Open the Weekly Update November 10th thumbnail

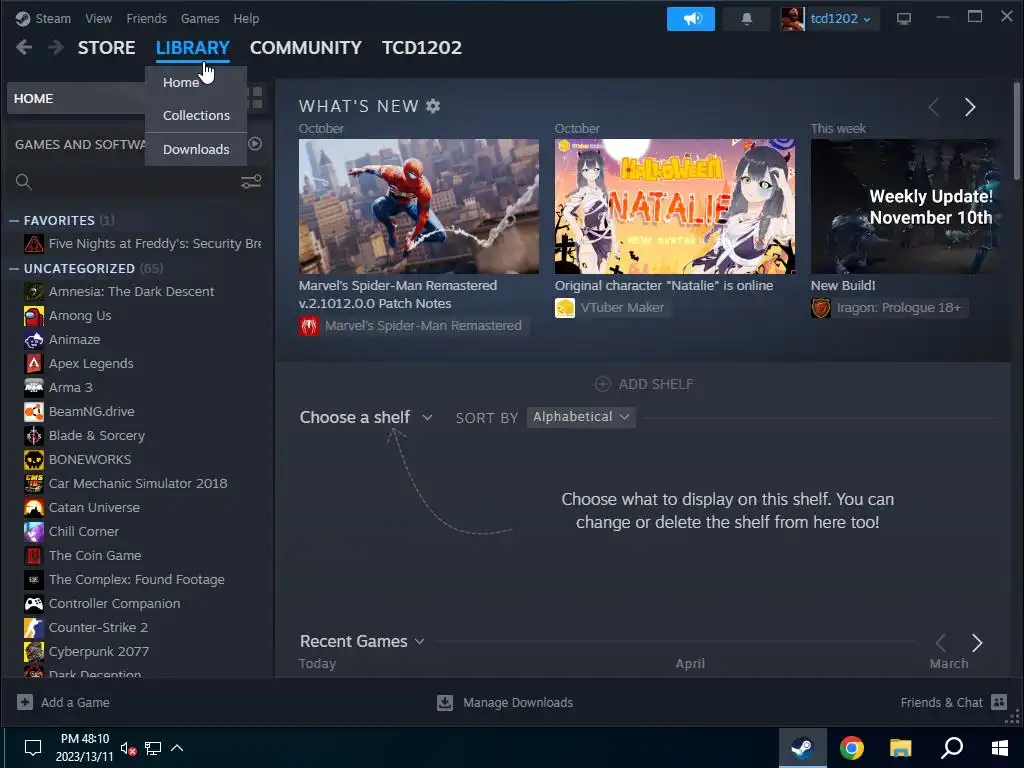coord(908,206)
